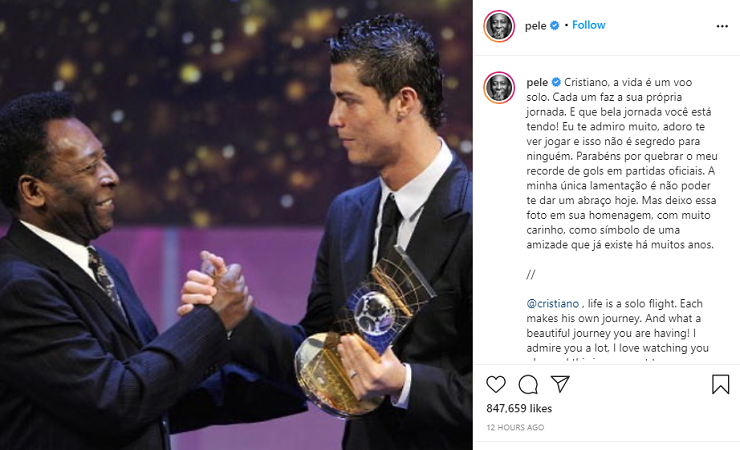Screen dimensions: 740x450
Task: Like the post with the heart icon
Action: coord(496,384)
